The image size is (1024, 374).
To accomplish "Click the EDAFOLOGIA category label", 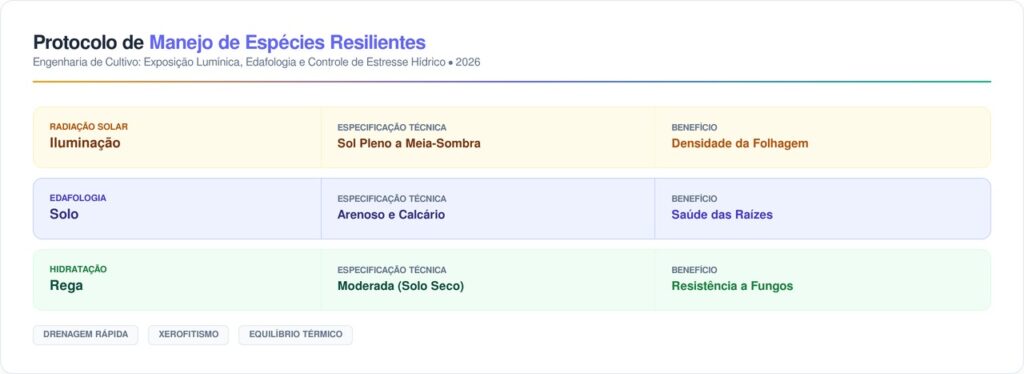I will [78, 198].
